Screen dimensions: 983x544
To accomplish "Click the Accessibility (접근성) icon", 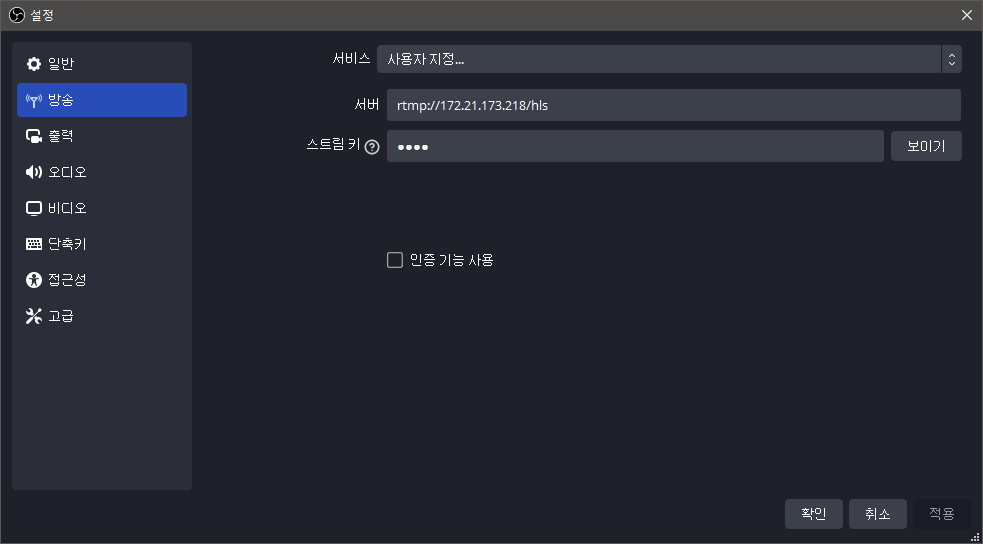I will click(34, 280).
